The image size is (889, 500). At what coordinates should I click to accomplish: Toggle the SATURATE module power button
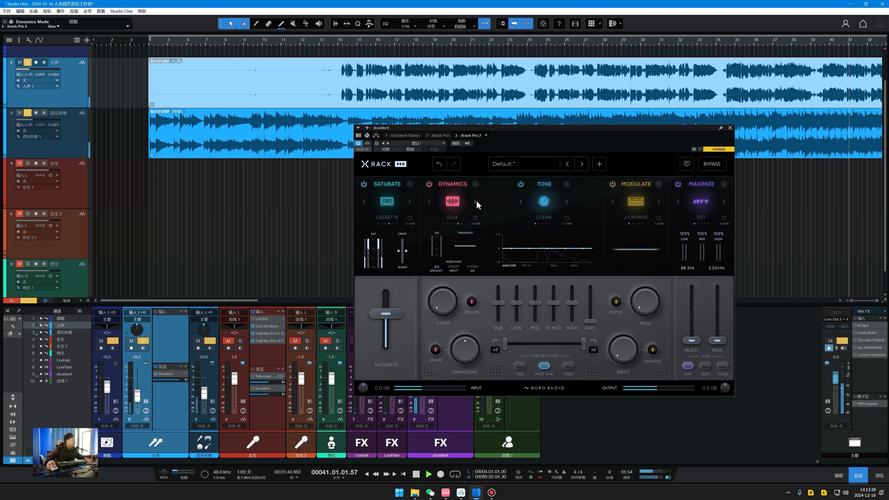click(x=364, y=184)
